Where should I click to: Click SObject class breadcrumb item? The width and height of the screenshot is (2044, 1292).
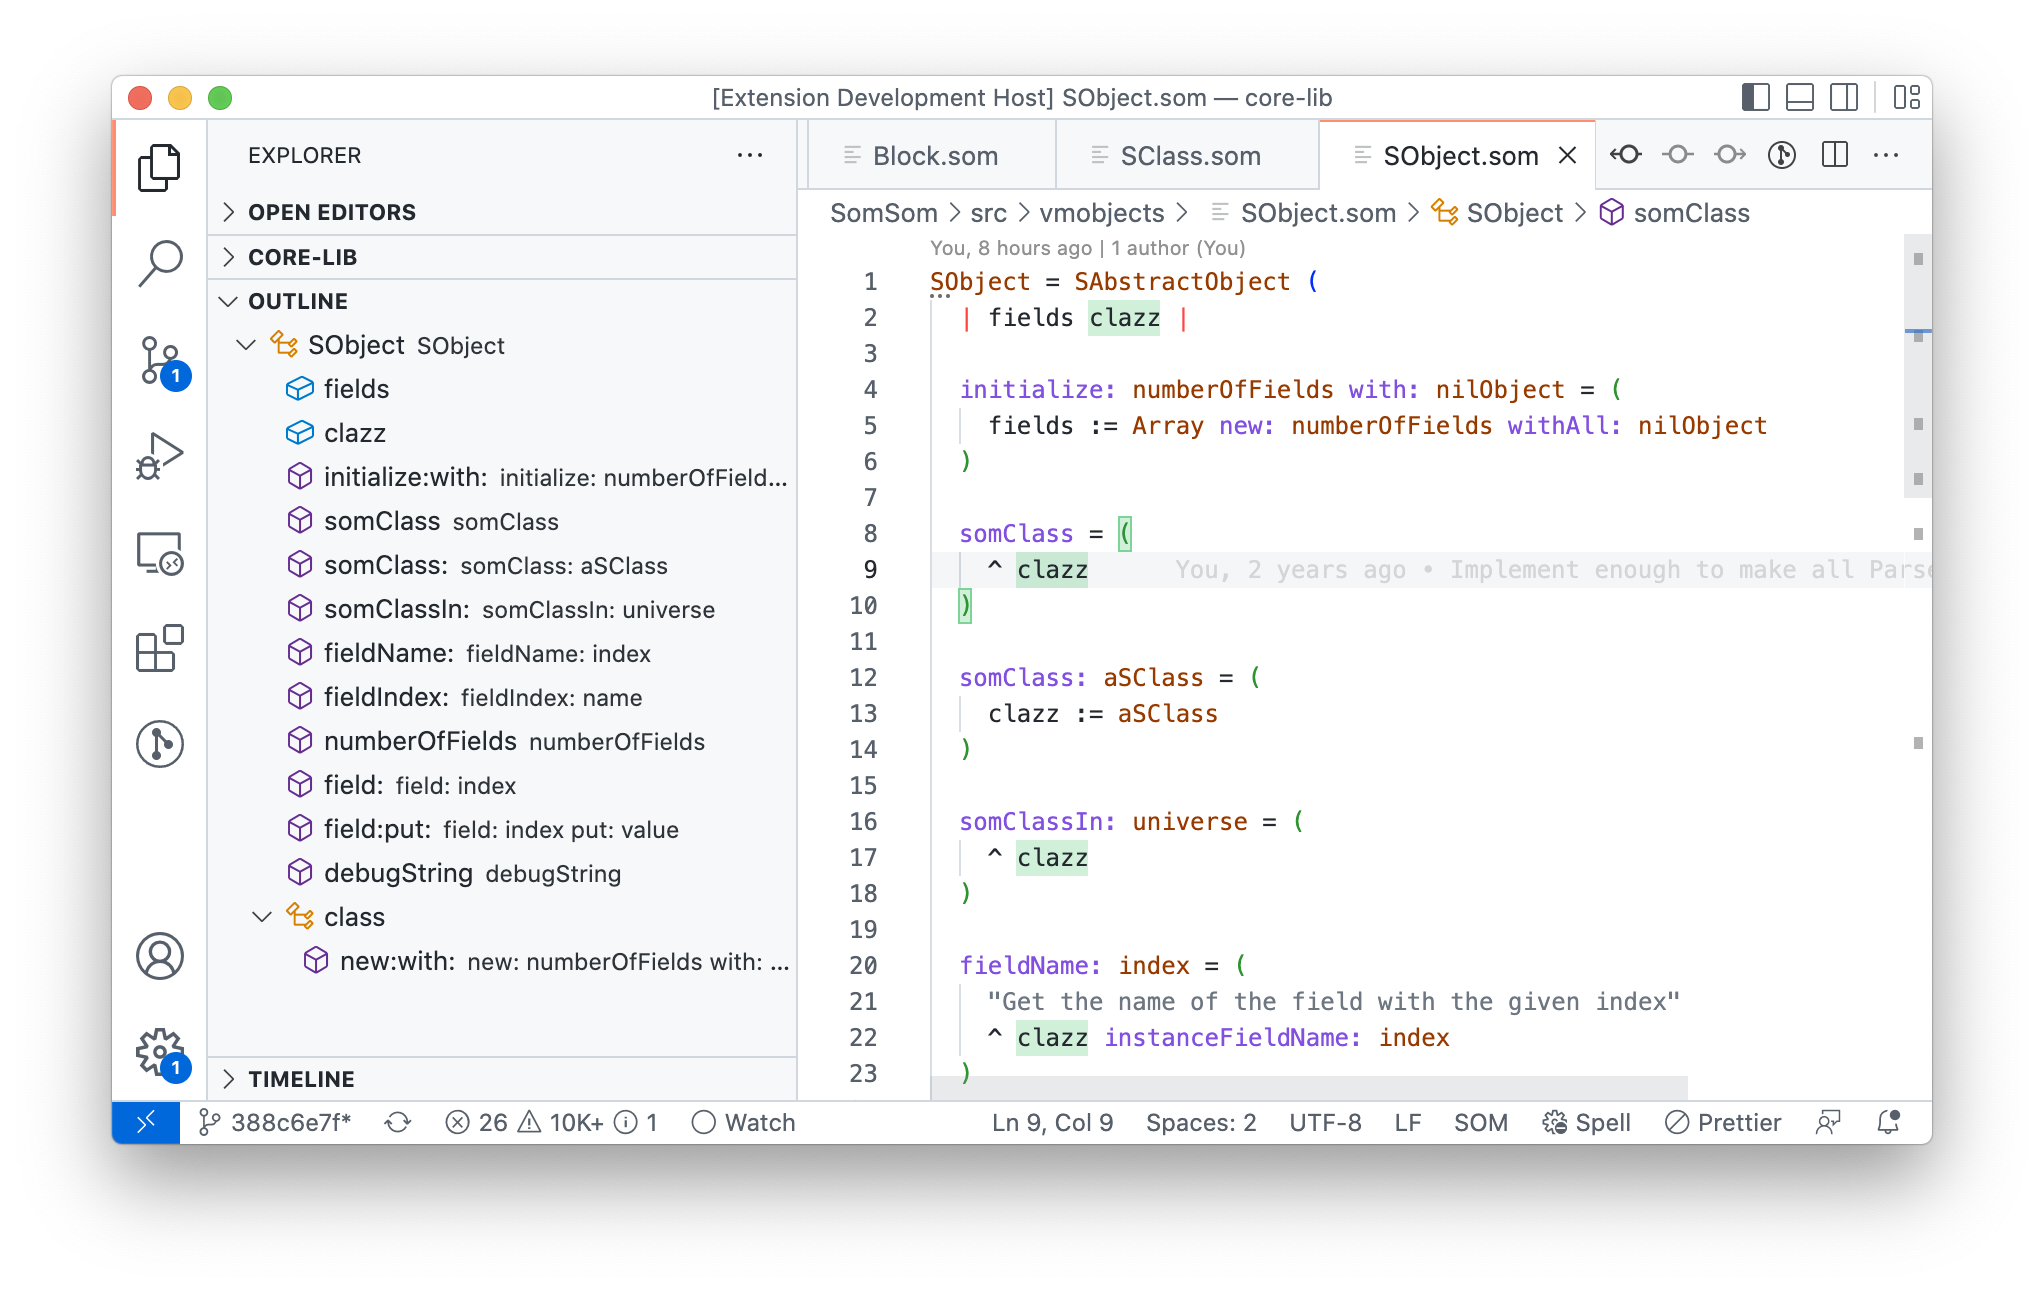pos(1497,213)
